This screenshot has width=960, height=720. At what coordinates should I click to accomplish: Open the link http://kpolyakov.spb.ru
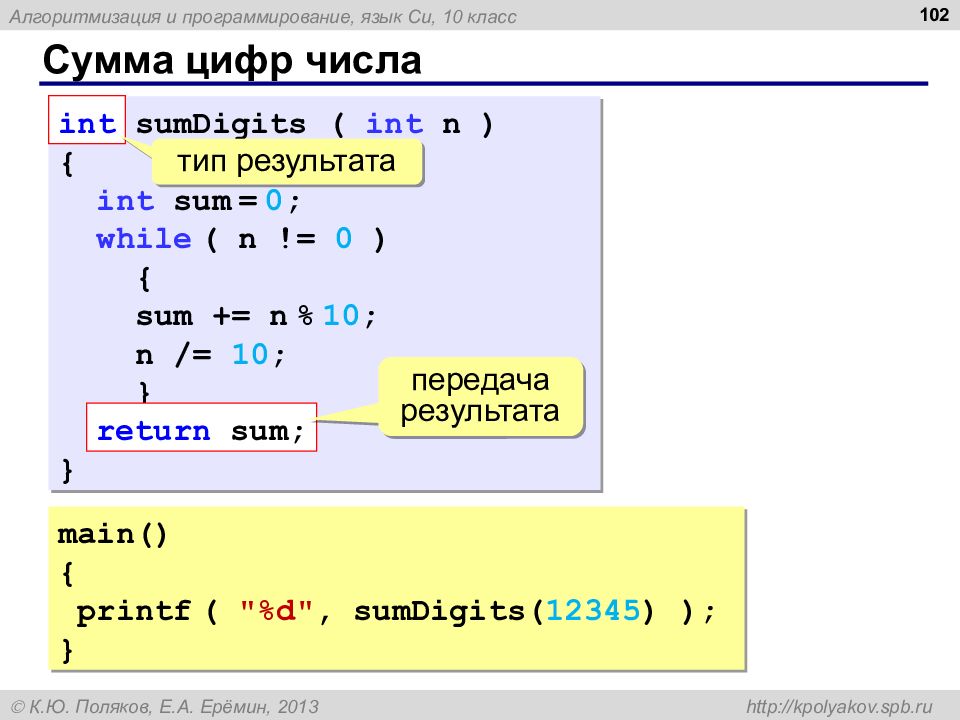tap(839, 707)
